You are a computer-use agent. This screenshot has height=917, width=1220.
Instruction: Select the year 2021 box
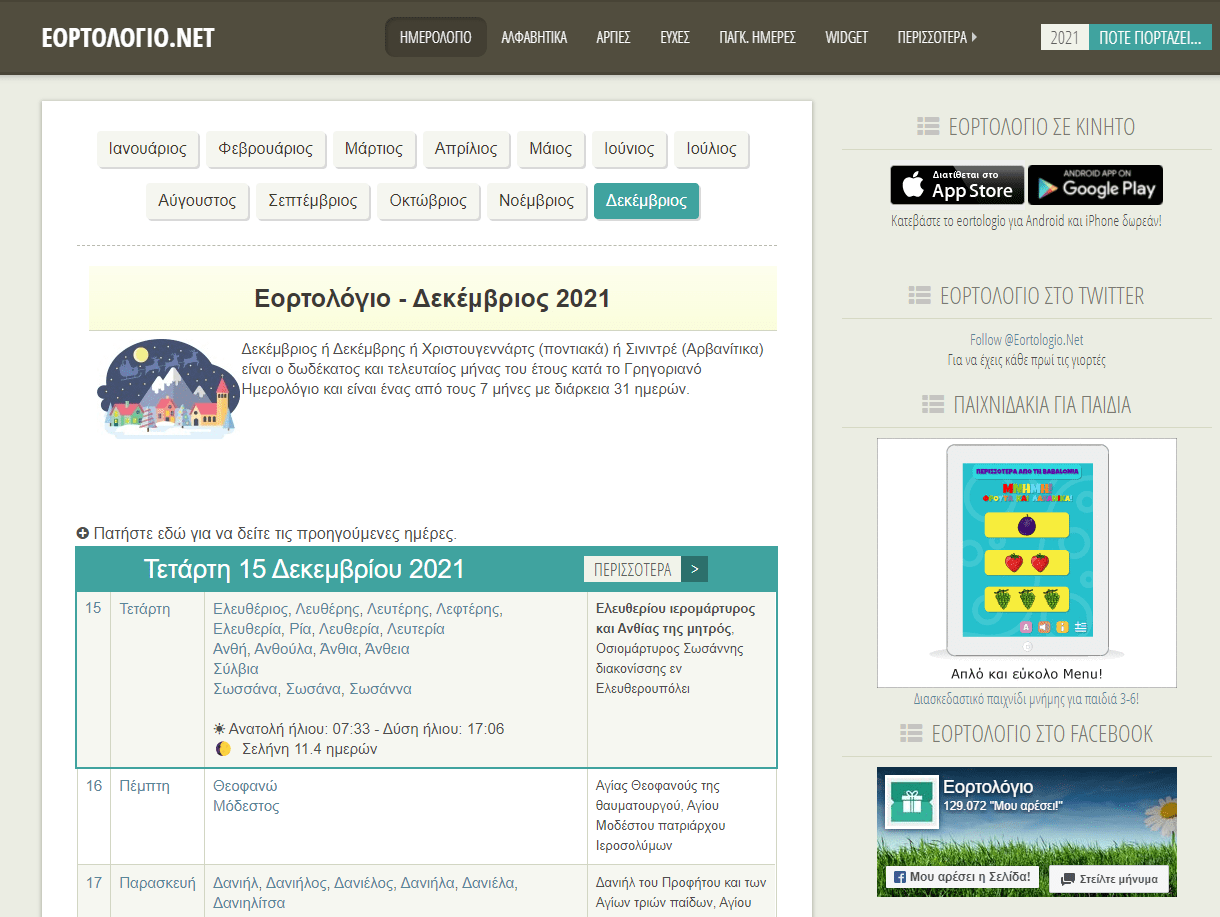tap(1064, 38)
